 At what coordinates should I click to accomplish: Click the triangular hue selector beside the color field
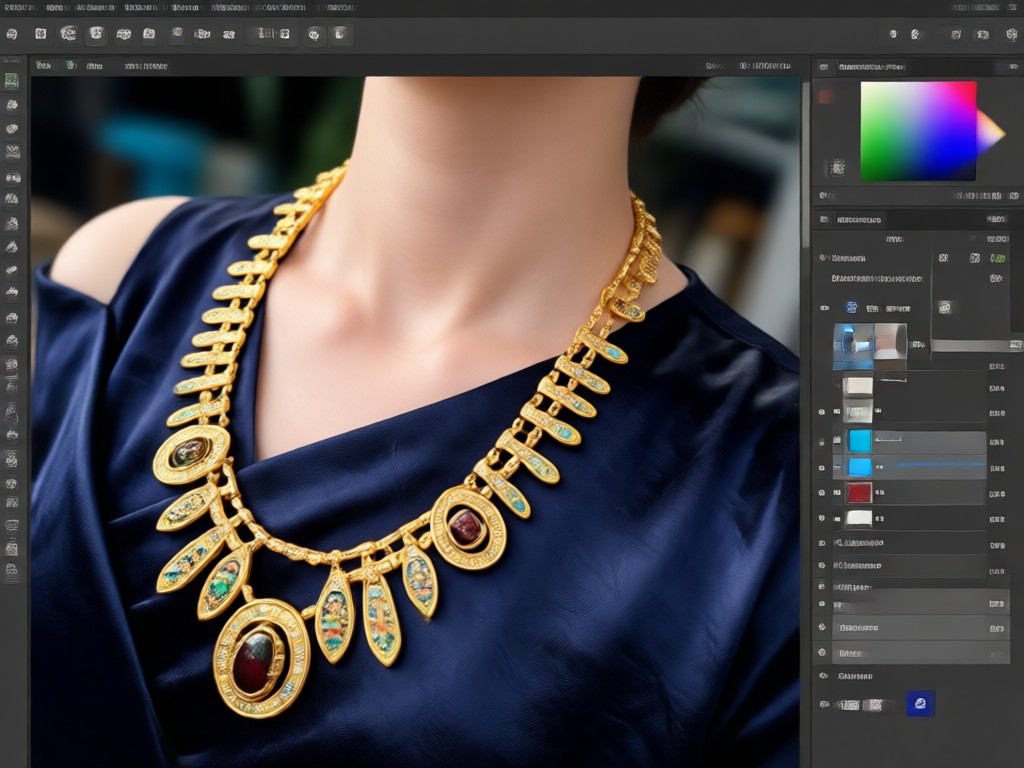pos(990,131)
